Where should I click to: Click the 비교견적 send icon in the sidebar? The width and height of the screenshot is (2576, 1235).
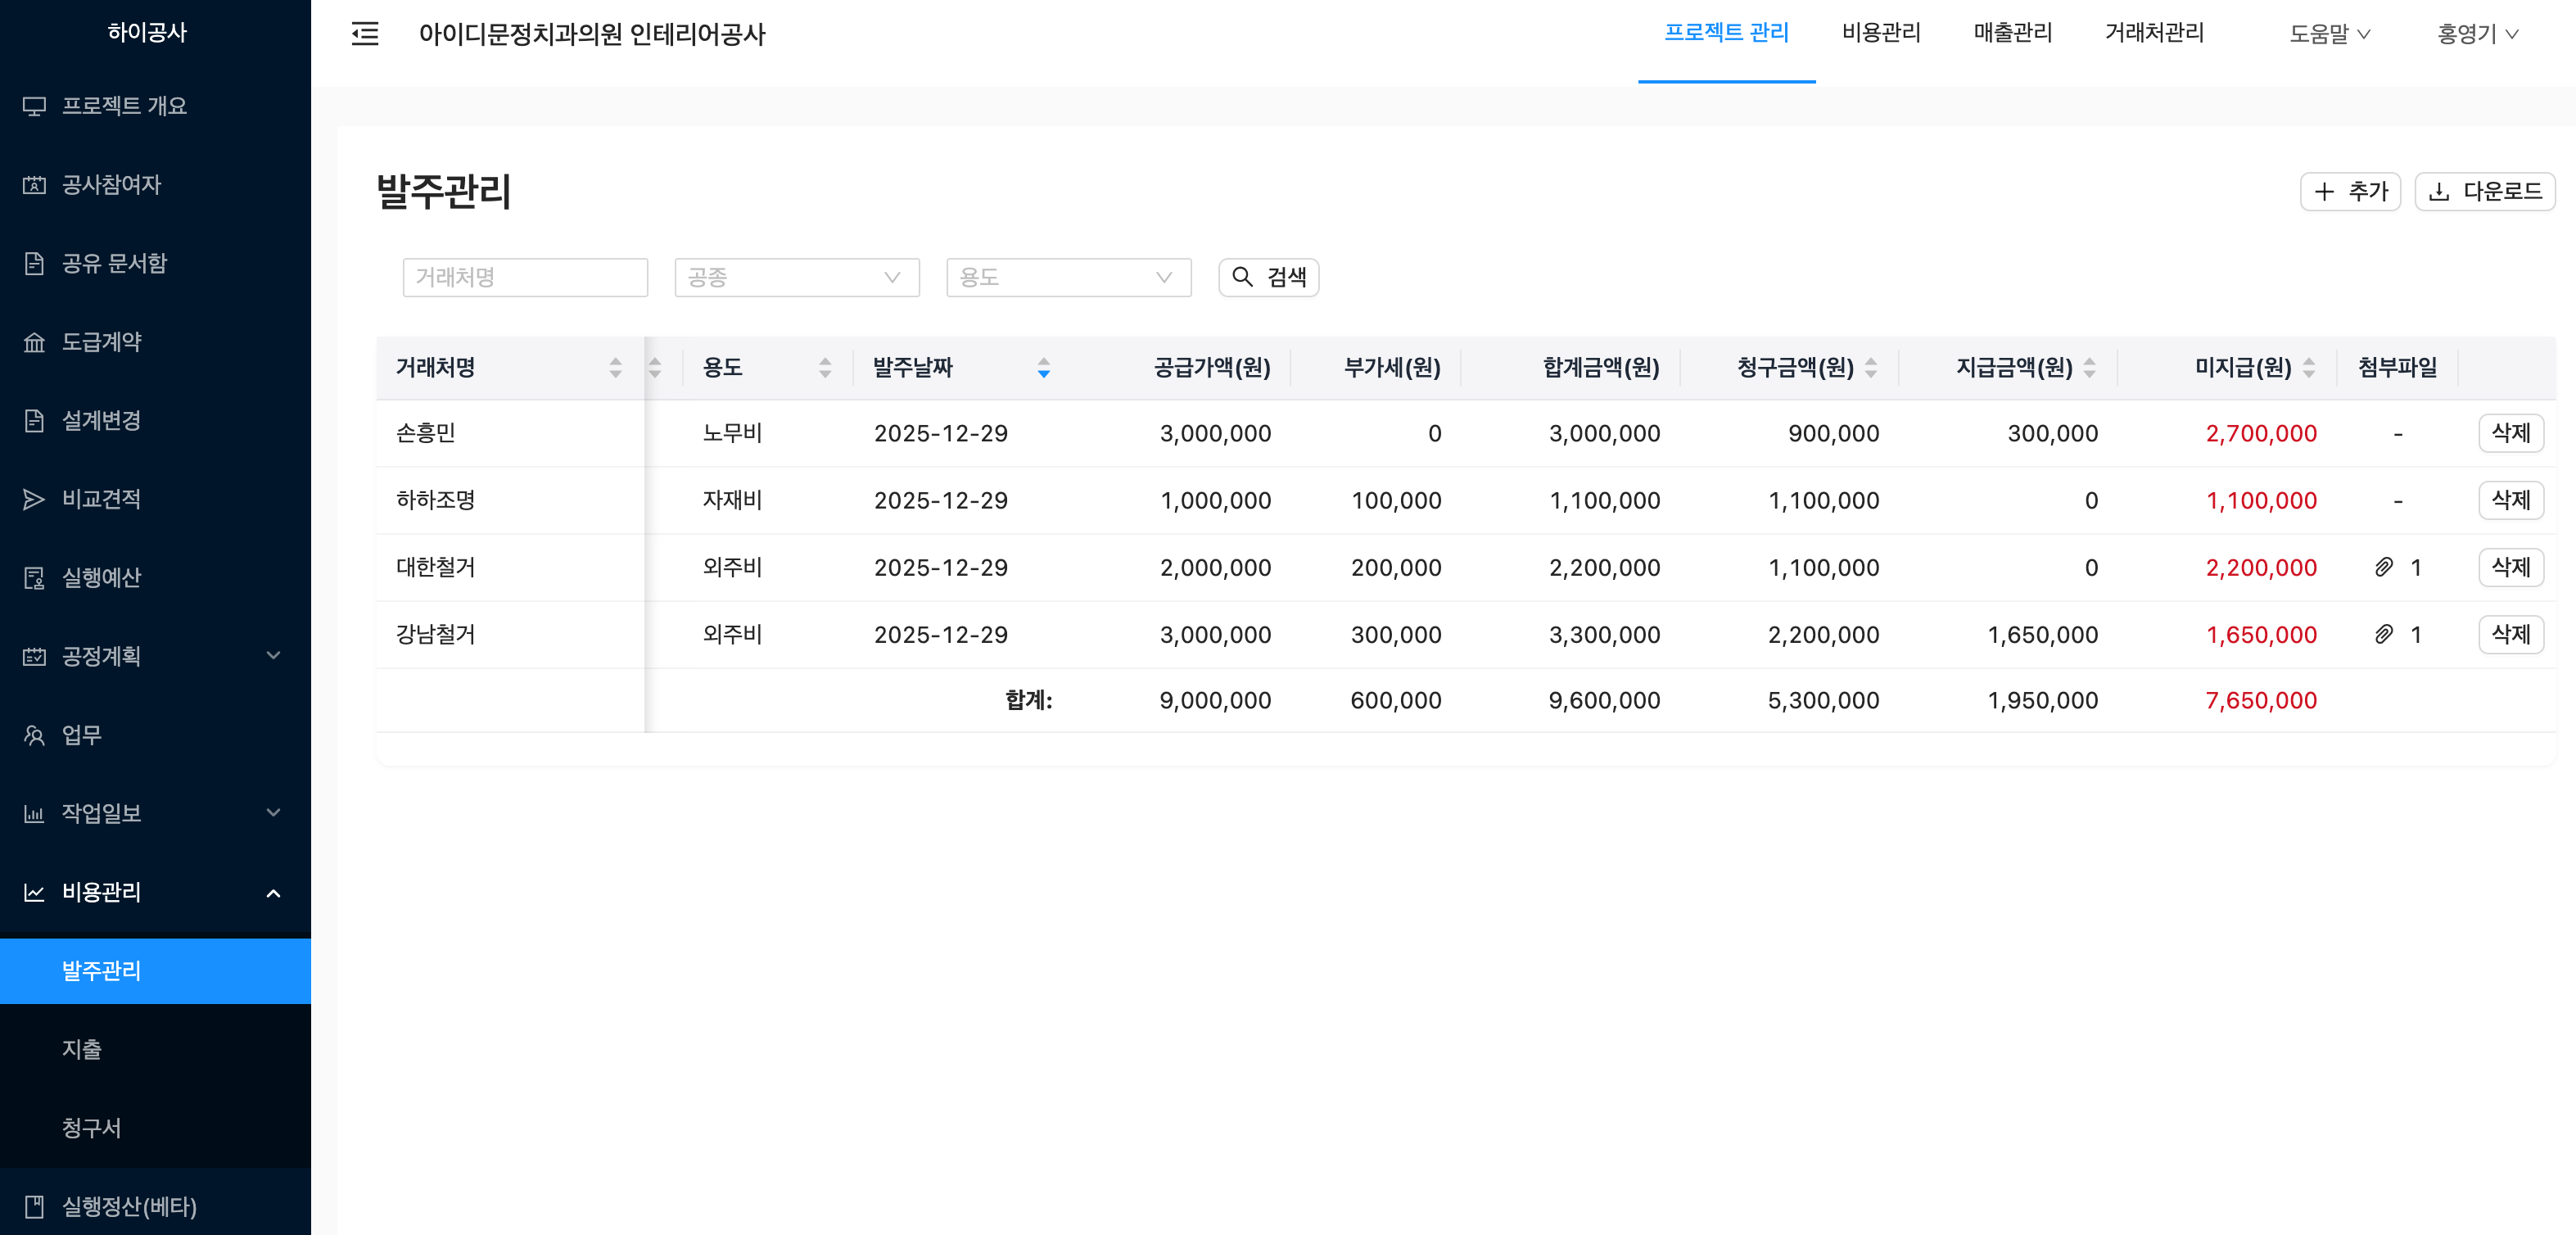(x=34, y=499)
